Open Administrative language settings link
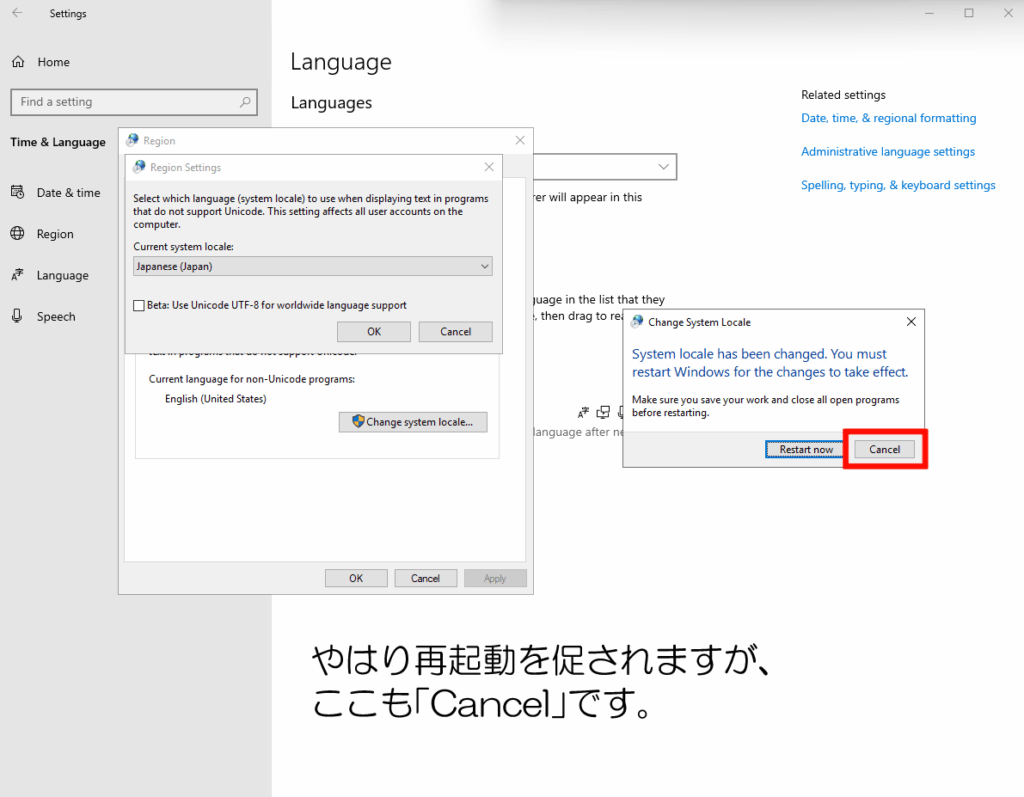 pyautogui.click(x=887, y=152)
